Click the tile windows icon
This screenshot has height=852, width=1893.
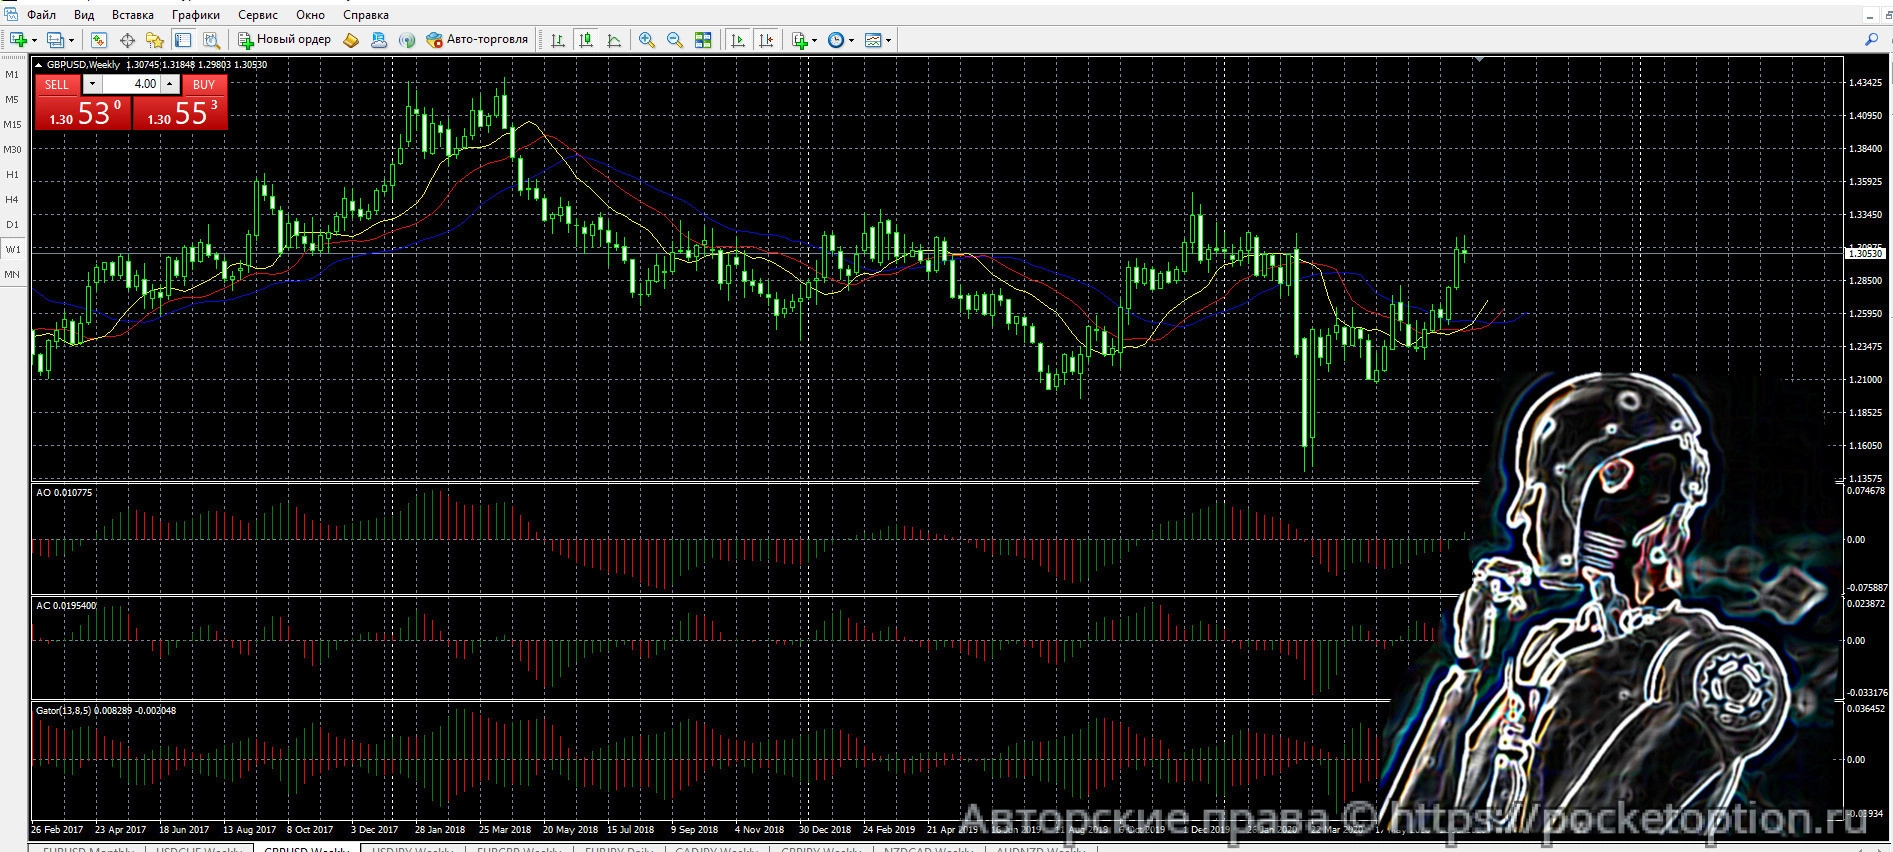tap(703, 40)
